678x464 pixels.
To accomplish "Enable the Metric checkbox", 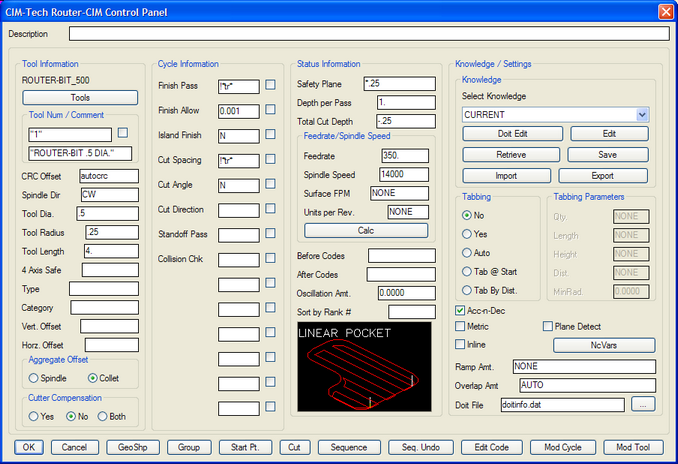I will (x=460, y=326).
